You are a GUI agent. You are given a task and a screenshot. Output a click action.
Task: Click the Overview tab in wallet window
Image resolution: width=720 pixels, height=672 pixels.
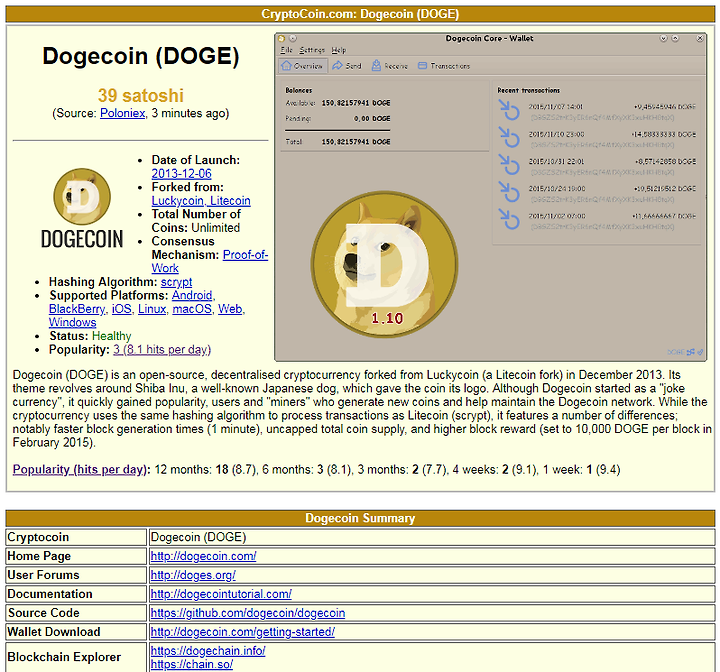303,66
